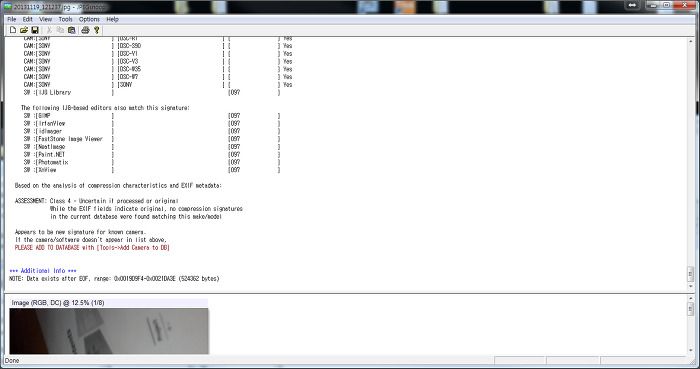The image size is (700, 369).
Task: Click the New document toolbar icon
Action: click(x=13, y=30)
